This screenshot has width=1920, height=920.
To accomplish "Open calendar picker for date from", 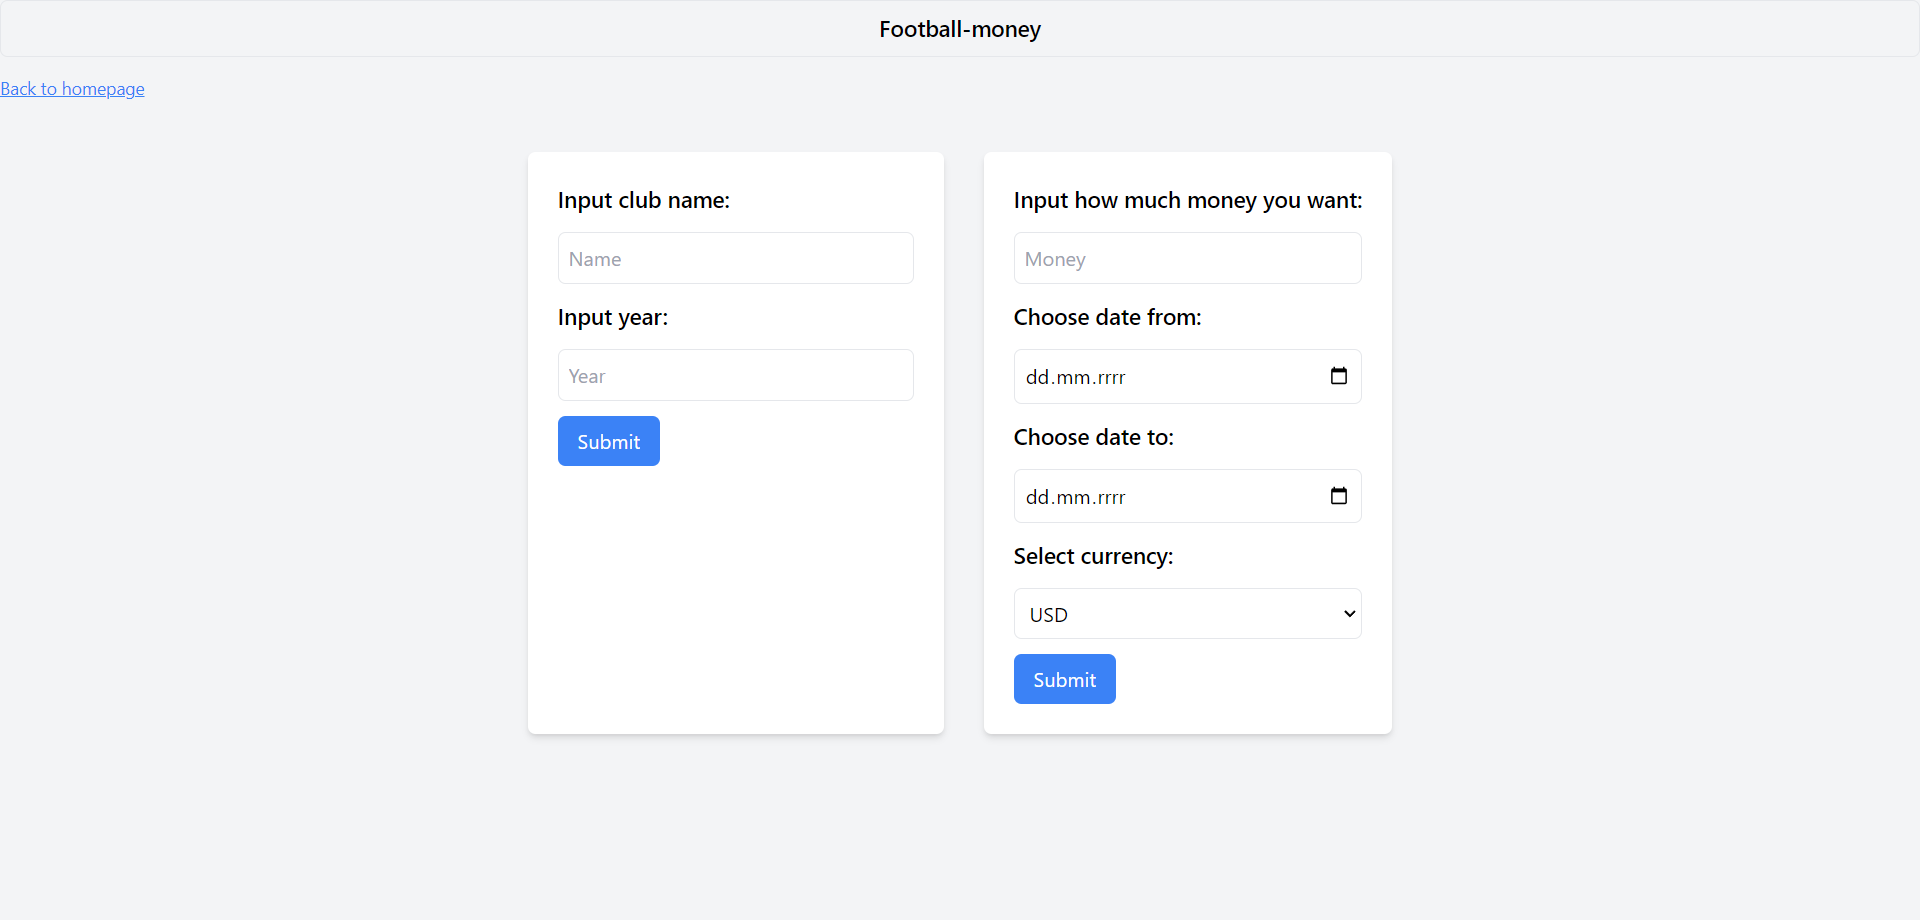I will point(1339,376).
